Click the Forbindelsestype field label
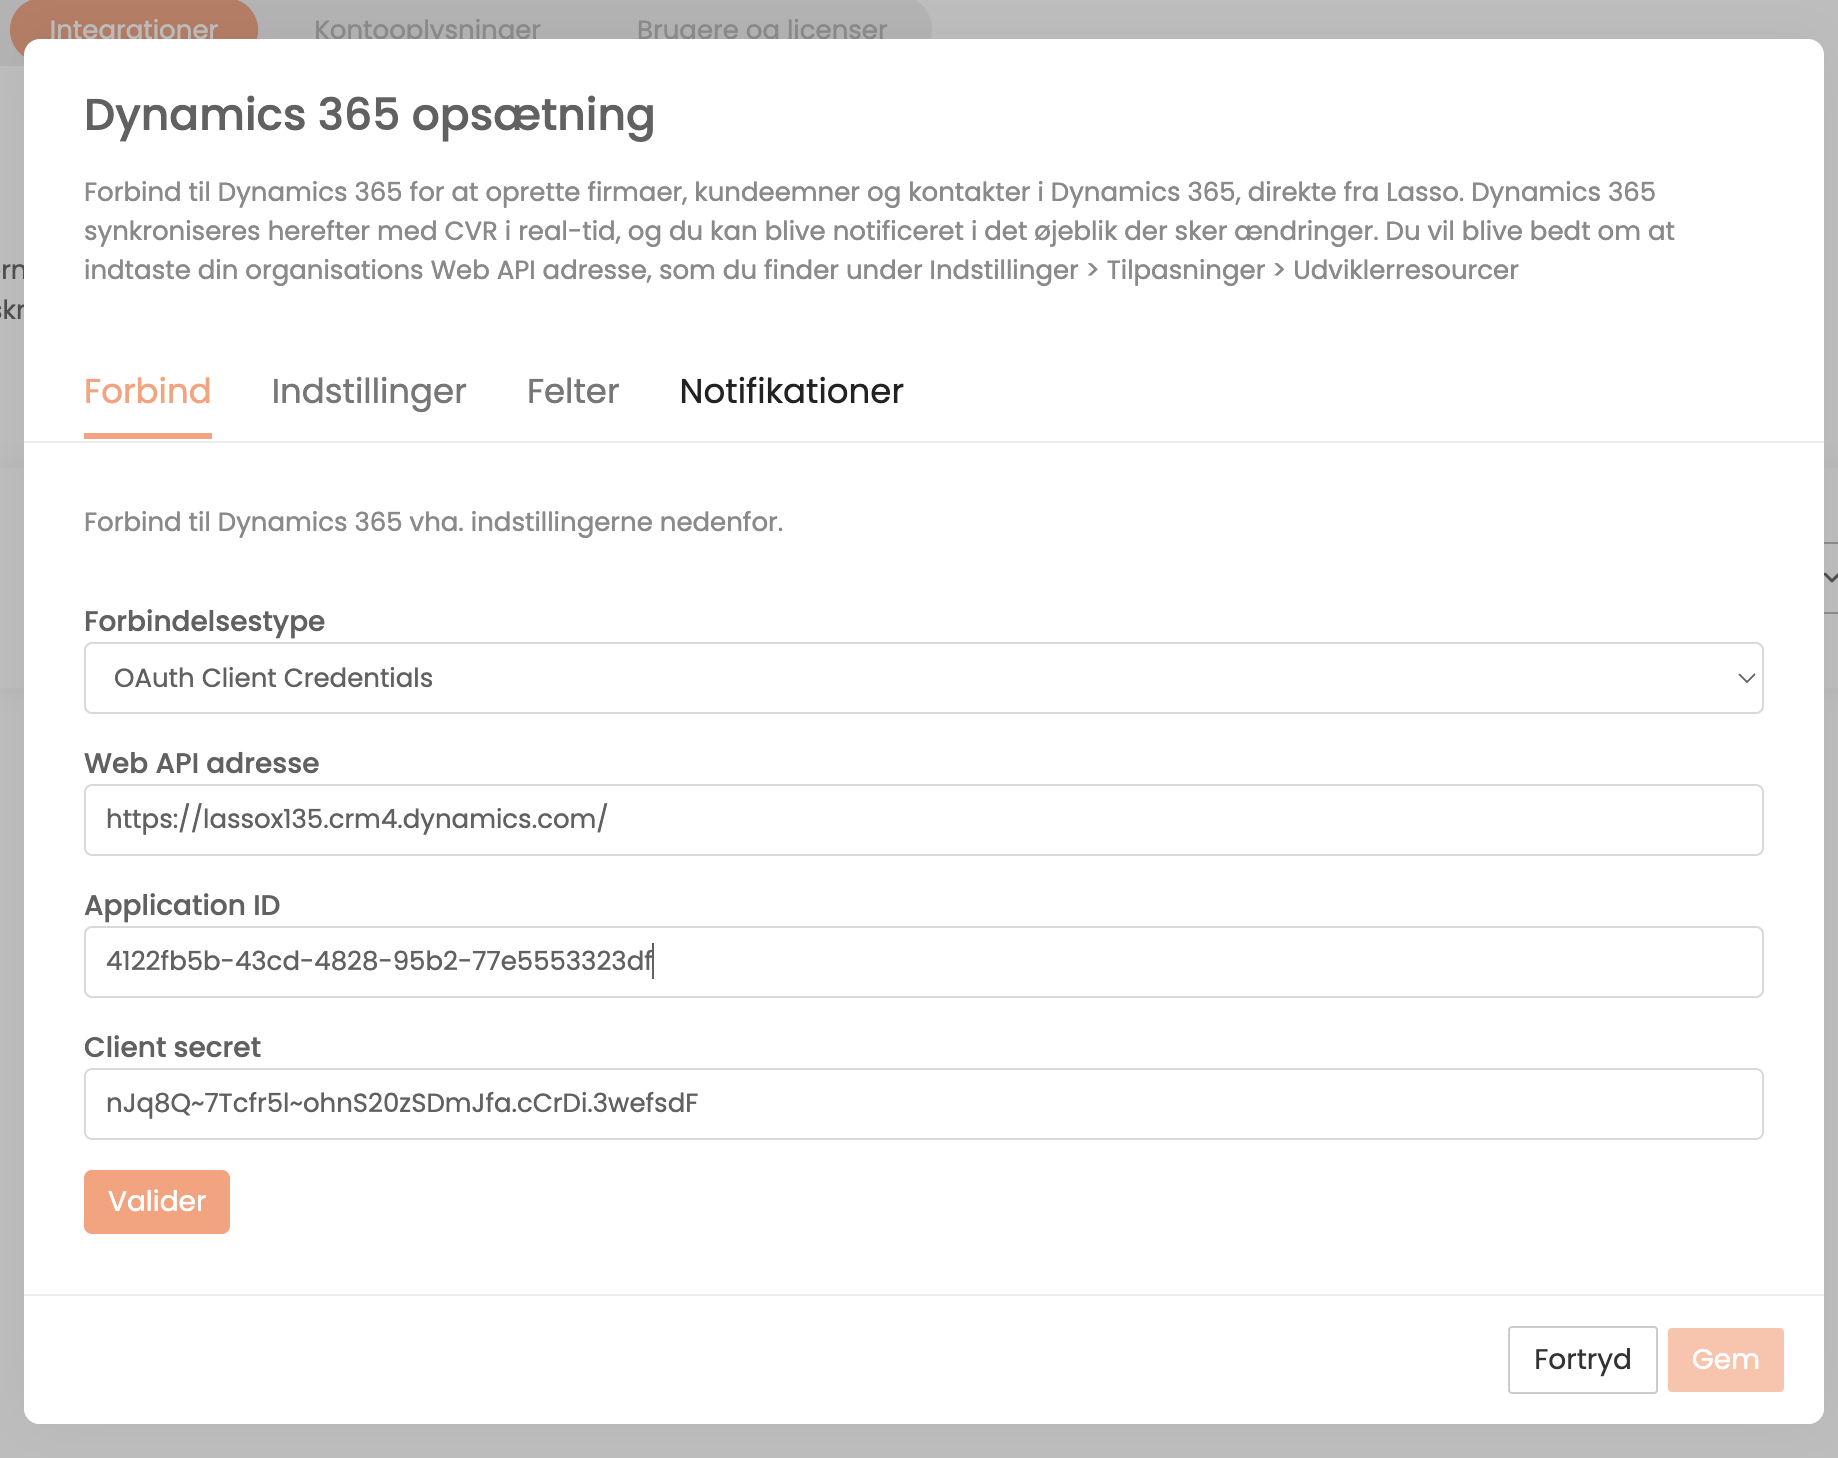The image size is (1838, 1458). pos(204,621)
